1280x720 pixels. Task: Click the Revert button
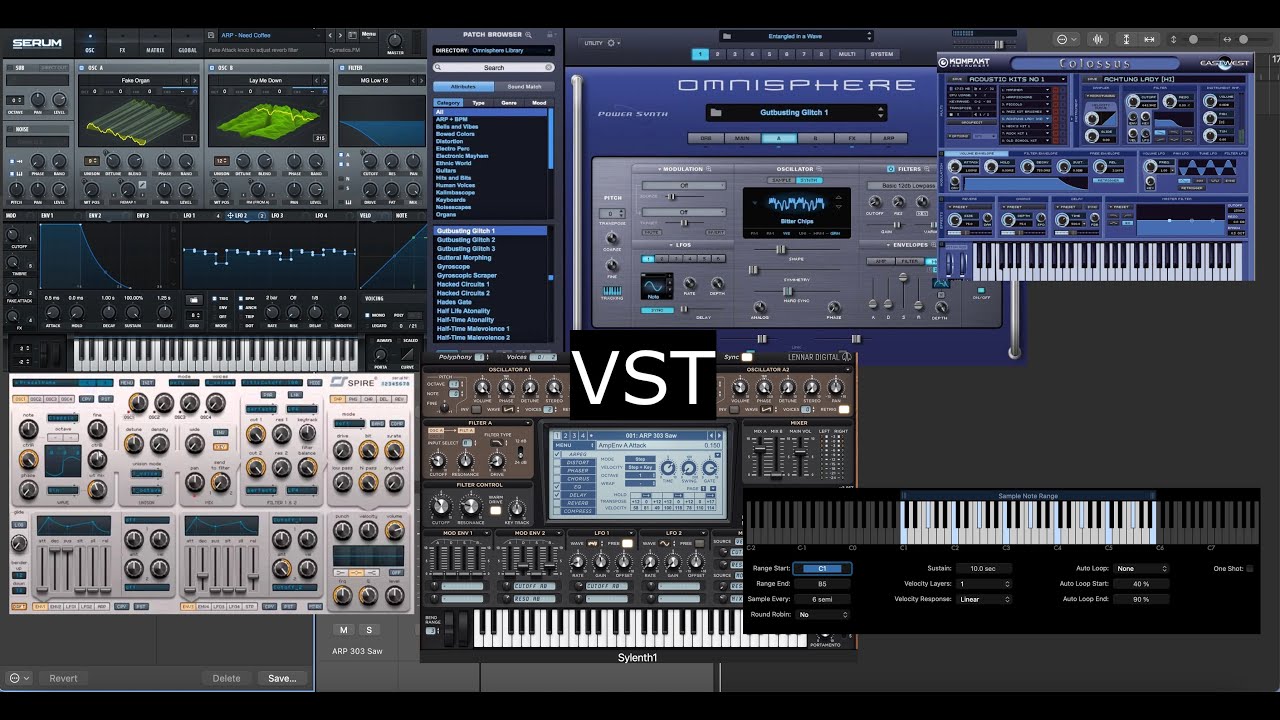point(63,678)
